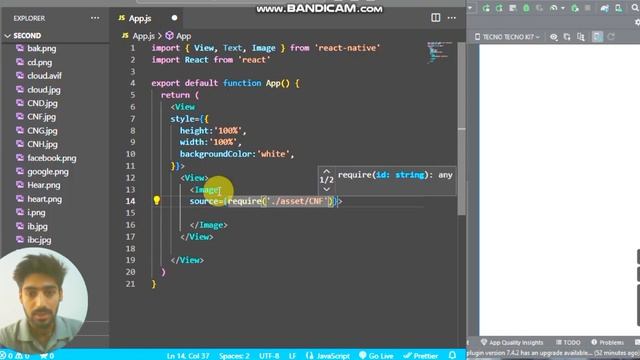
Task: Select CNH.jpg file
Action: [42, 144]
